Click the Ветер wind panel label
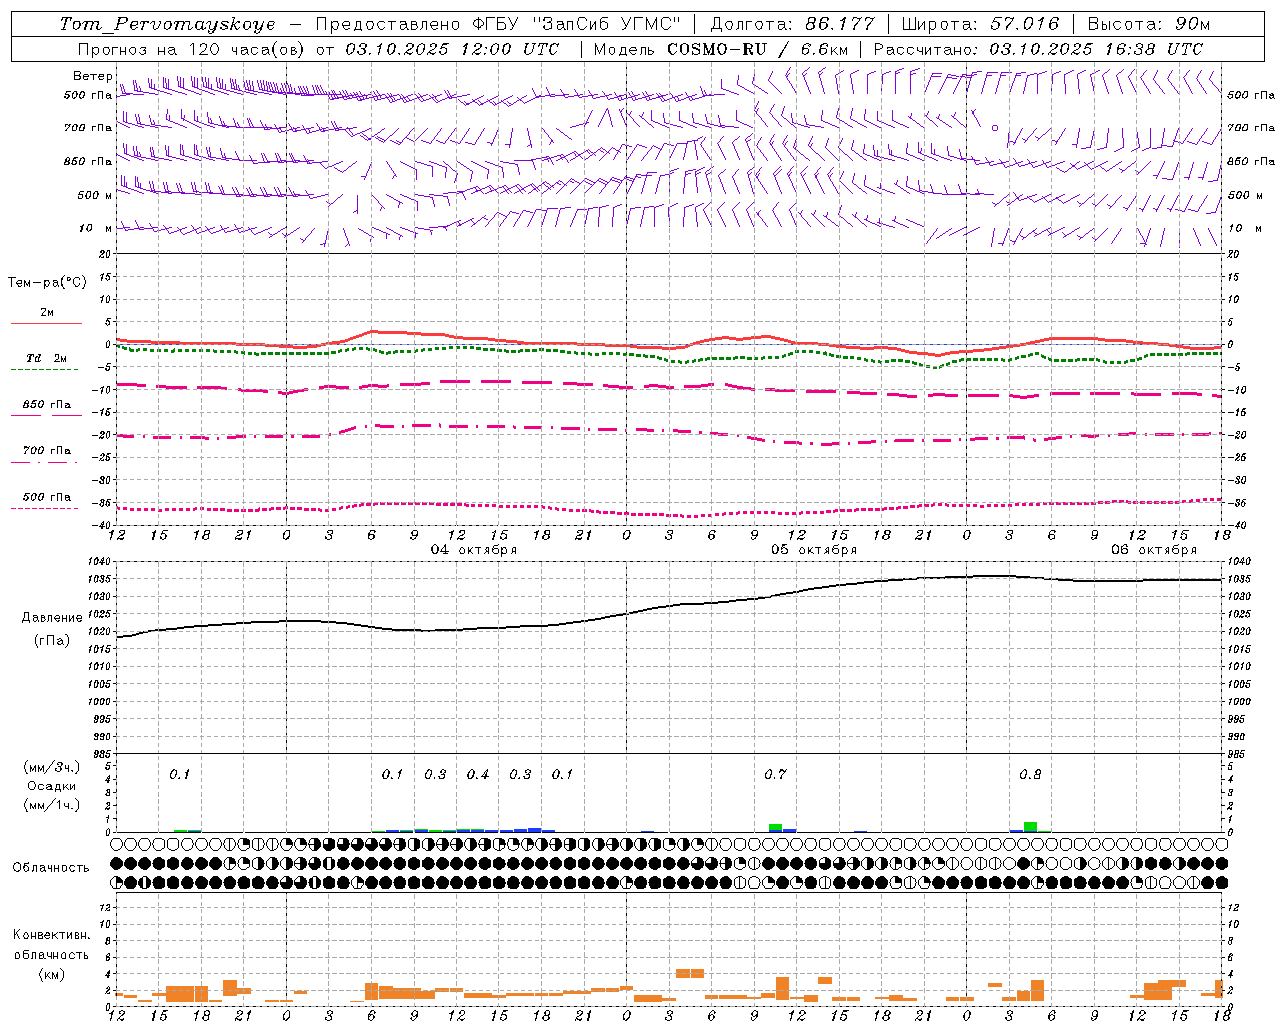The width and height of the screenshot is (1280, 1024). [93, 76]
